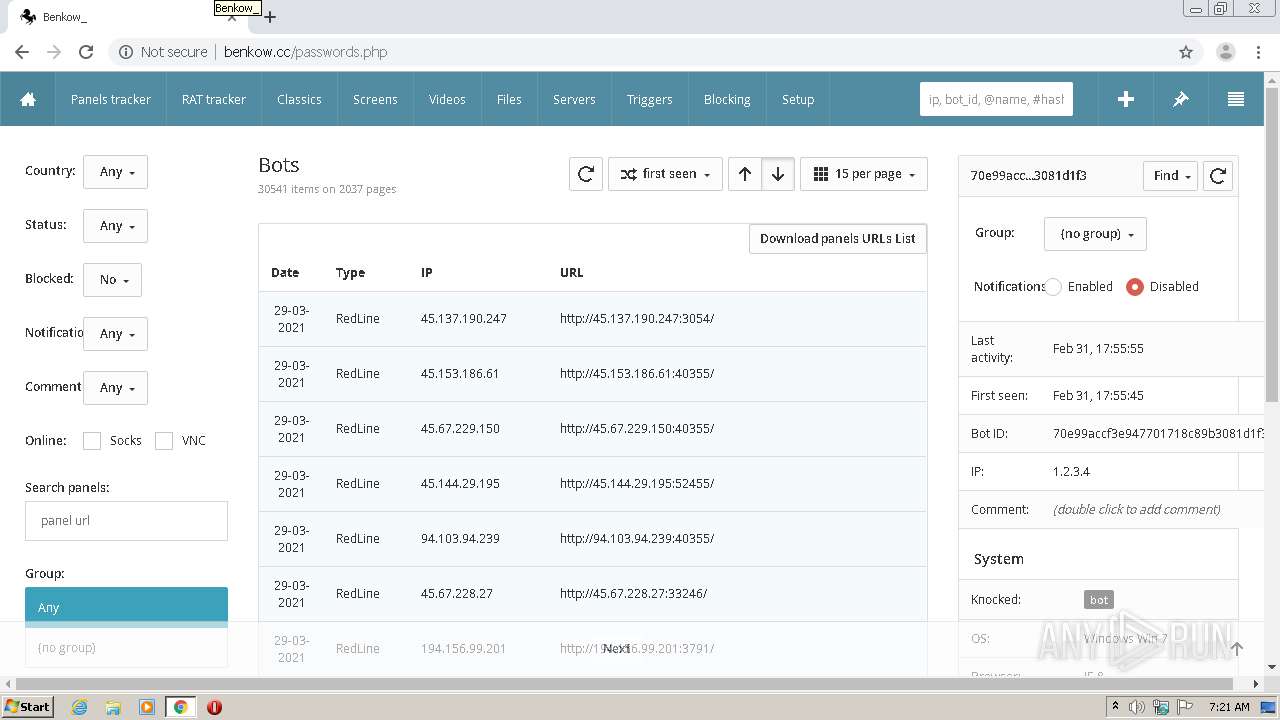Screen dimensions: 1280x720
Task: Select Any group in list
Action: (126, 607)
